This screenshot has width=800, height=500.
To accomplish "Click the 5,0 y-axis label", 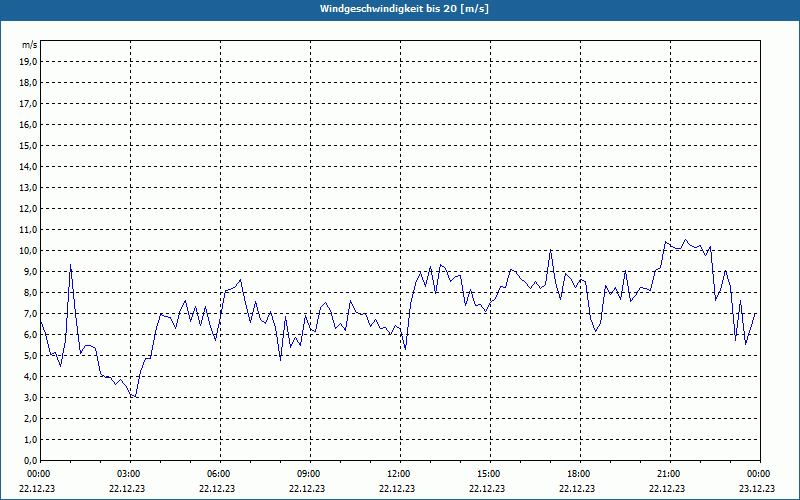I will [x=30, y=356].
